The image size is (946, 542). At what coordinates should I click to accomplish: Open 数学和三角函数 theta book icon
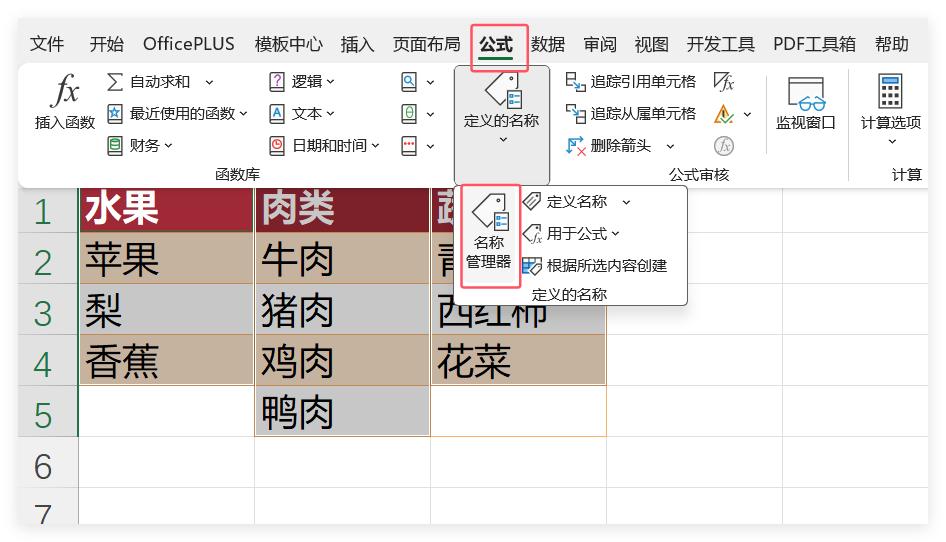click(x=409, y=113)
